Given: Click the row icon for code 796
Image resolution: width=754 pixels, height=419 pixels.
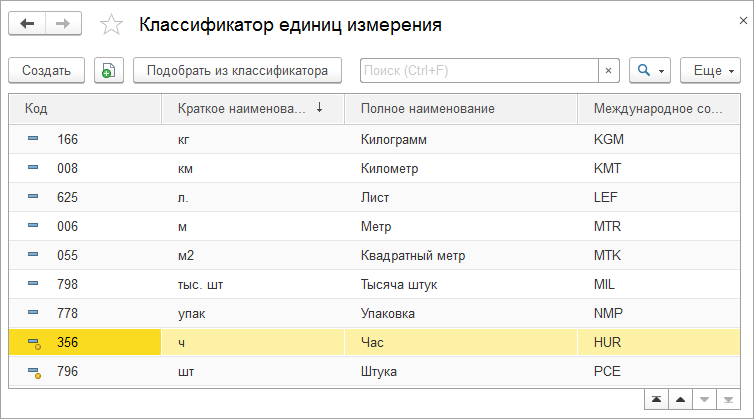Looking at the screenshot, I should (33, 372).
